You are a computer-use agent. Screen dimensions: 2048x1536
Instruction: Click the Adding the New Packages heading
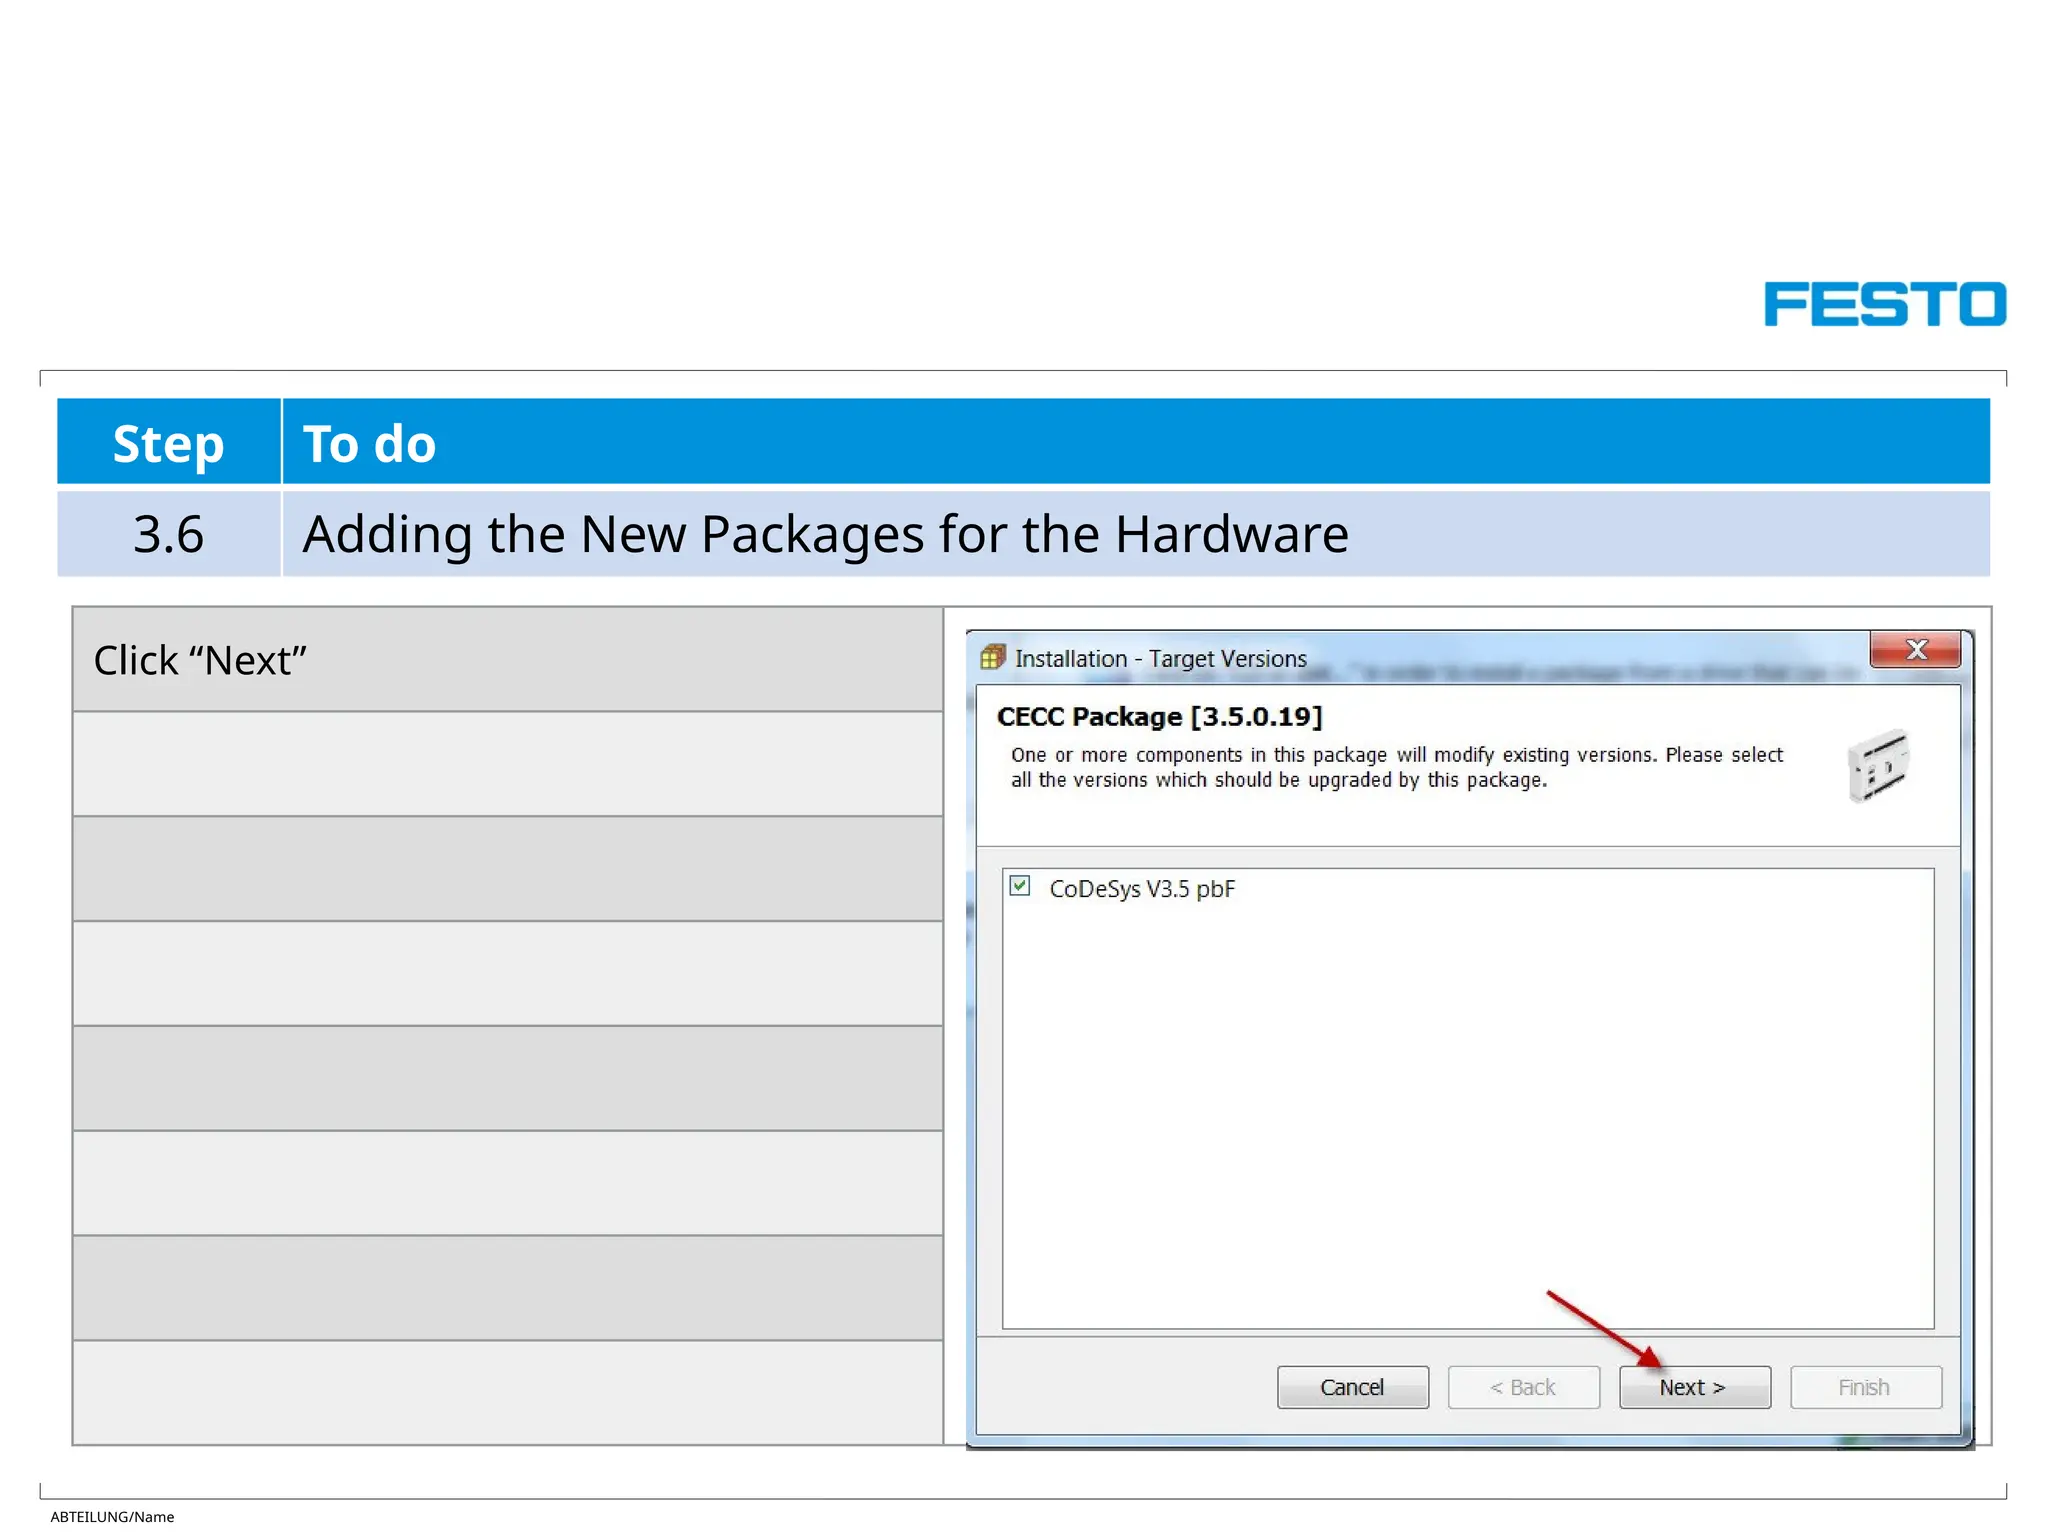click(x=825, y=534)
